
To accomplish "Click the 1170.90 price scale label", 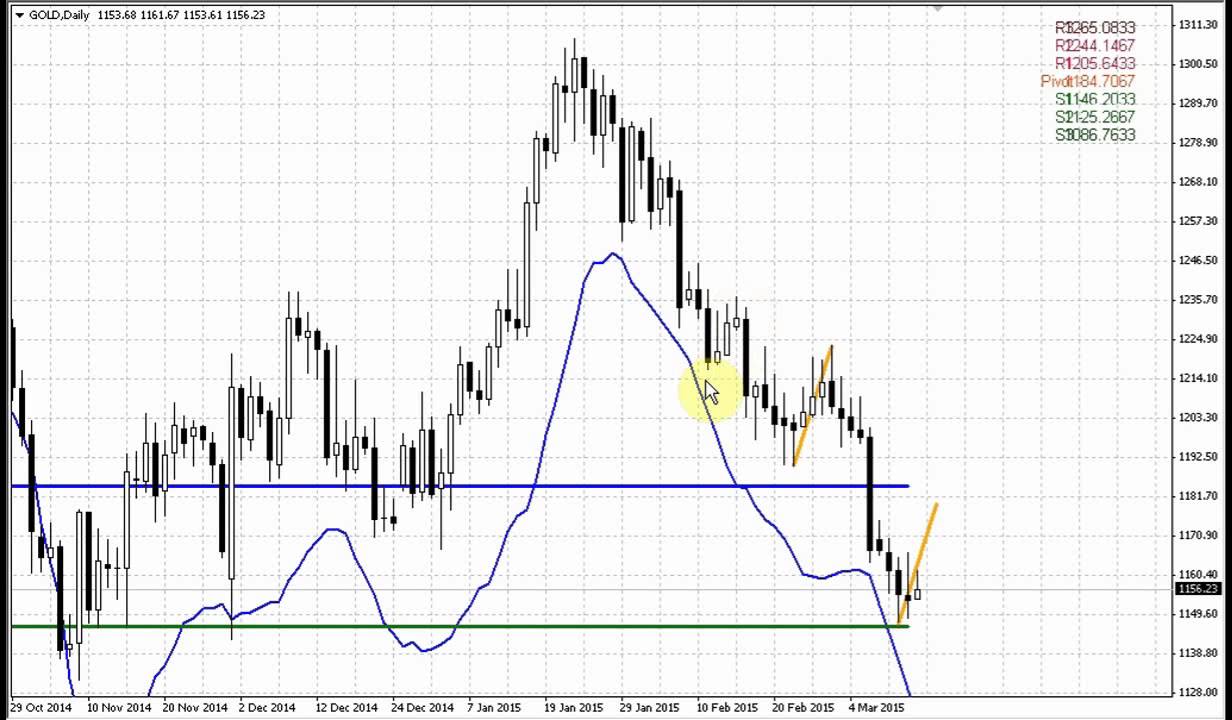I will (x=1198, y=535).
